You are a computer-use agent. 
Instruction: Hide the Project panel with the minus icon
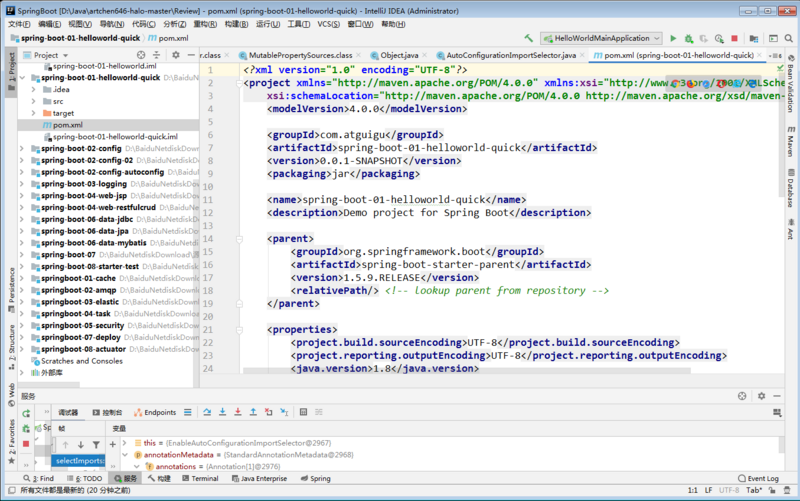pyautogui.click(x=191, y=55)
